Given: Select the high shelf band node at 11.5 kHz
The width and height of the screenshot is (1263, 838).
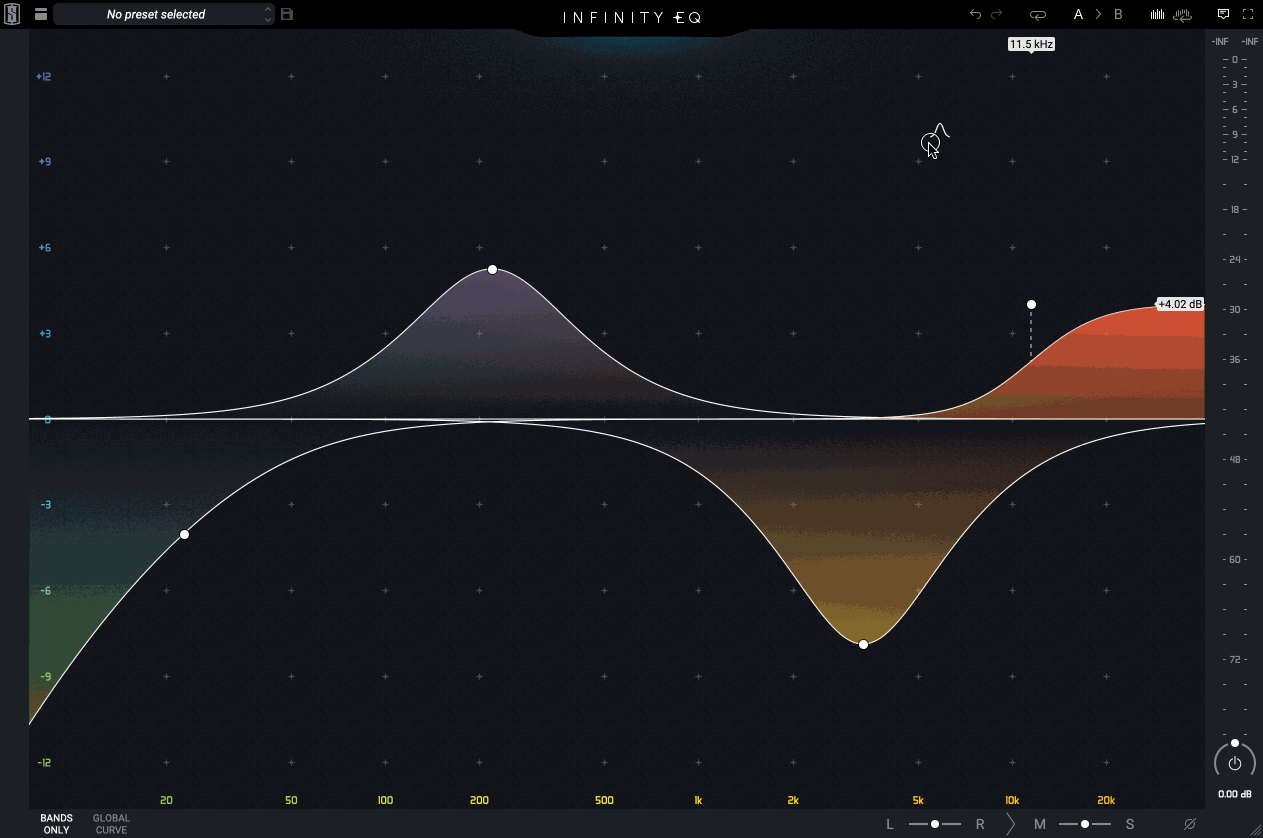Looking at the screenshot, I should point(1031,304).
